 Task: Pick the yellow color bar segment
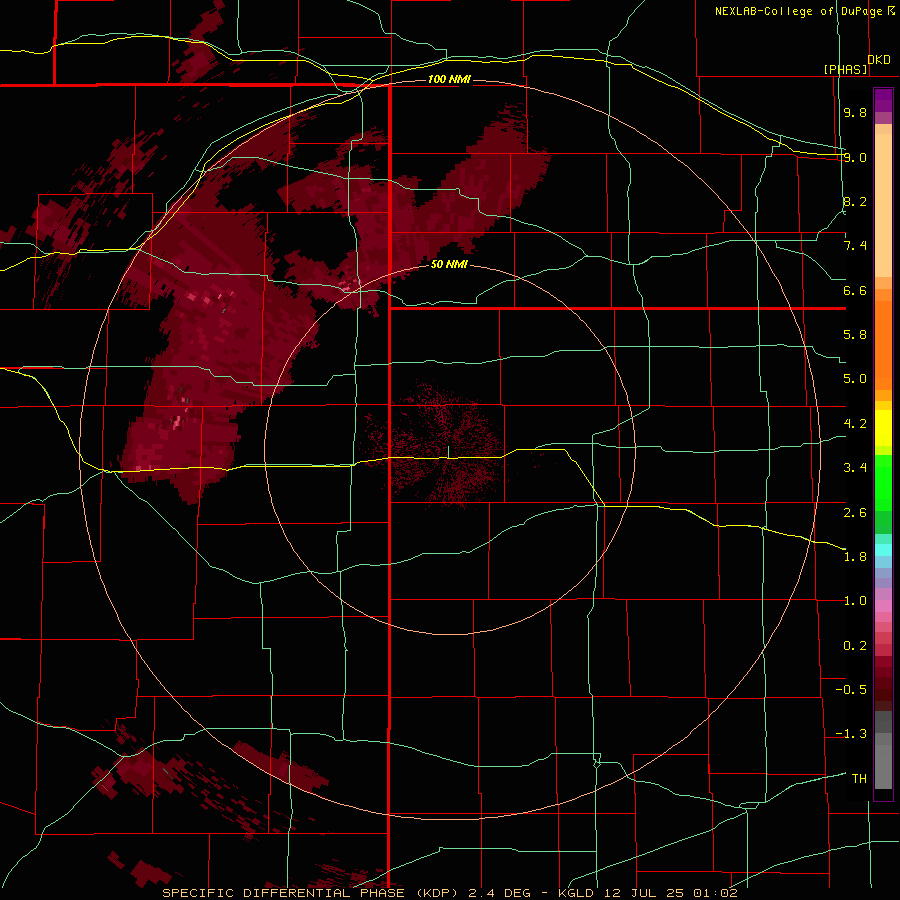(x=883, y=428)
